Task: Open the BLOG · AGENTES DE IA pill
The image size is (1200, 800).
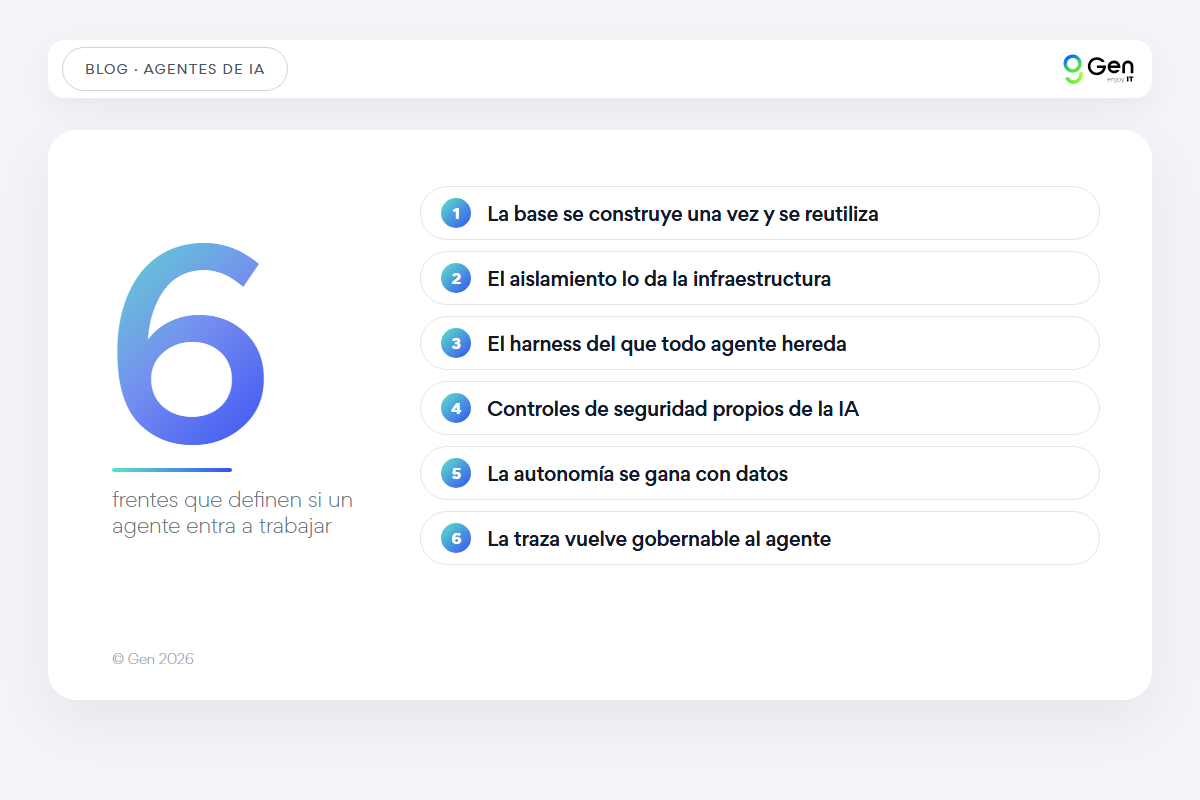Action: [x=175, y=69]
